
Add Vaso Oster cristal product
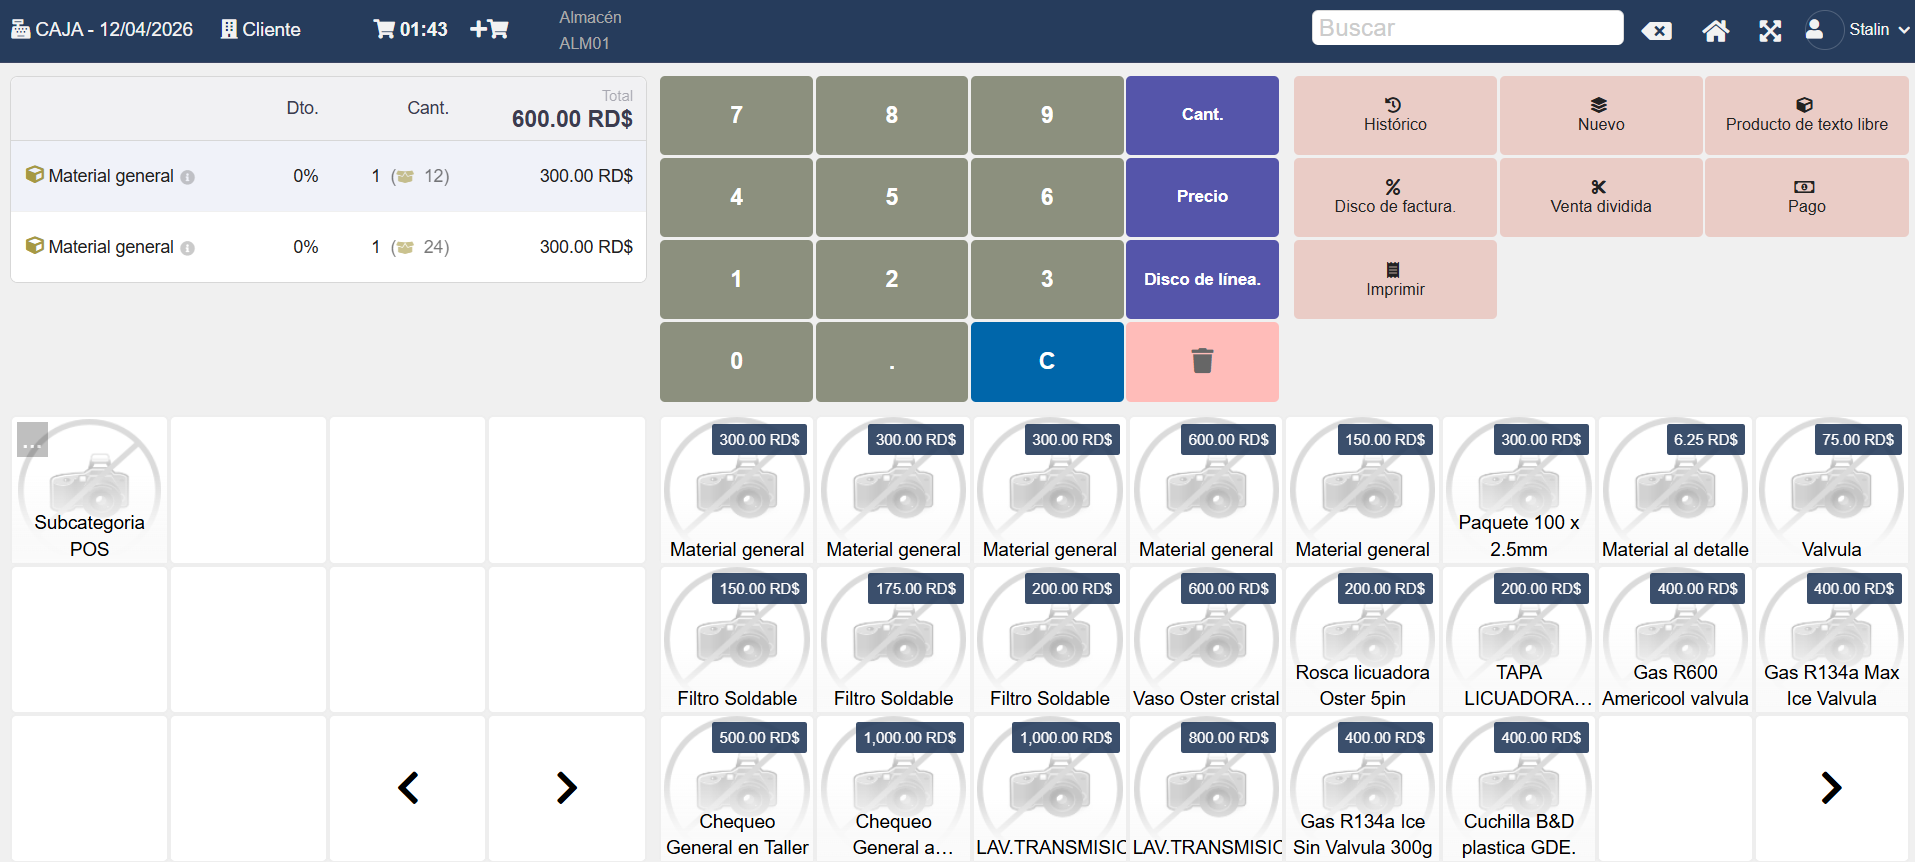(x=1206, y=640)
